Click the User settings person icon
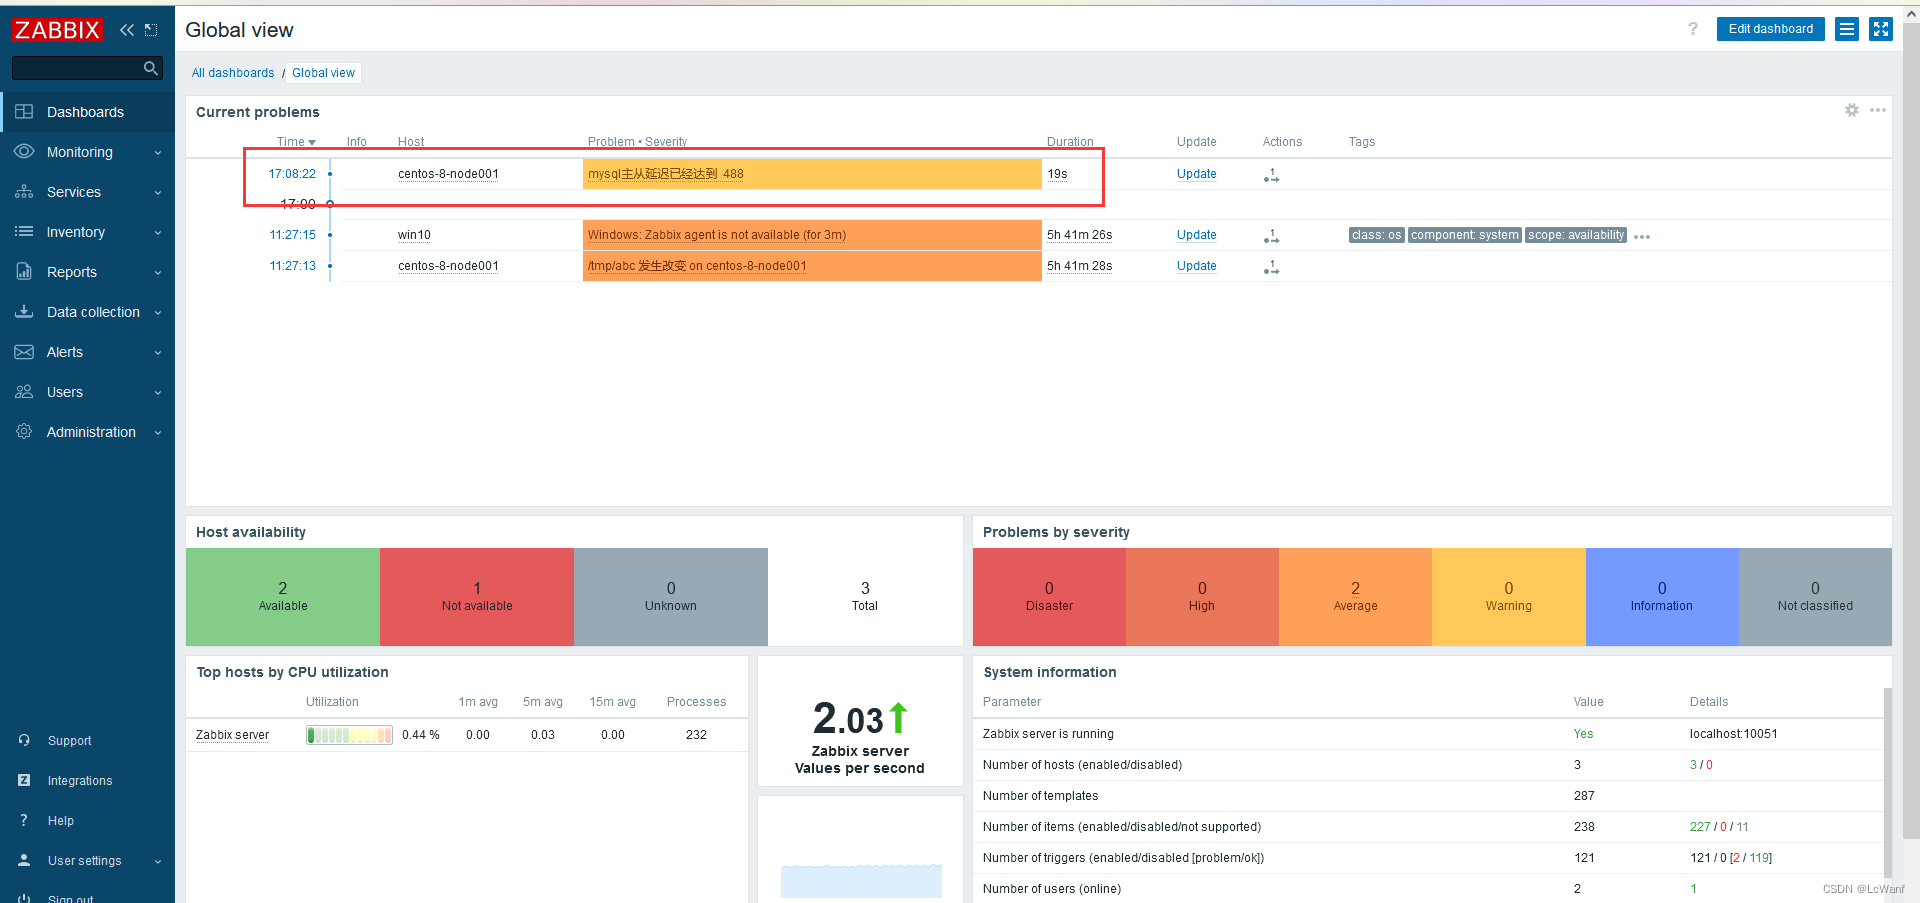1920x903 pixels. (x=24, y=860)
